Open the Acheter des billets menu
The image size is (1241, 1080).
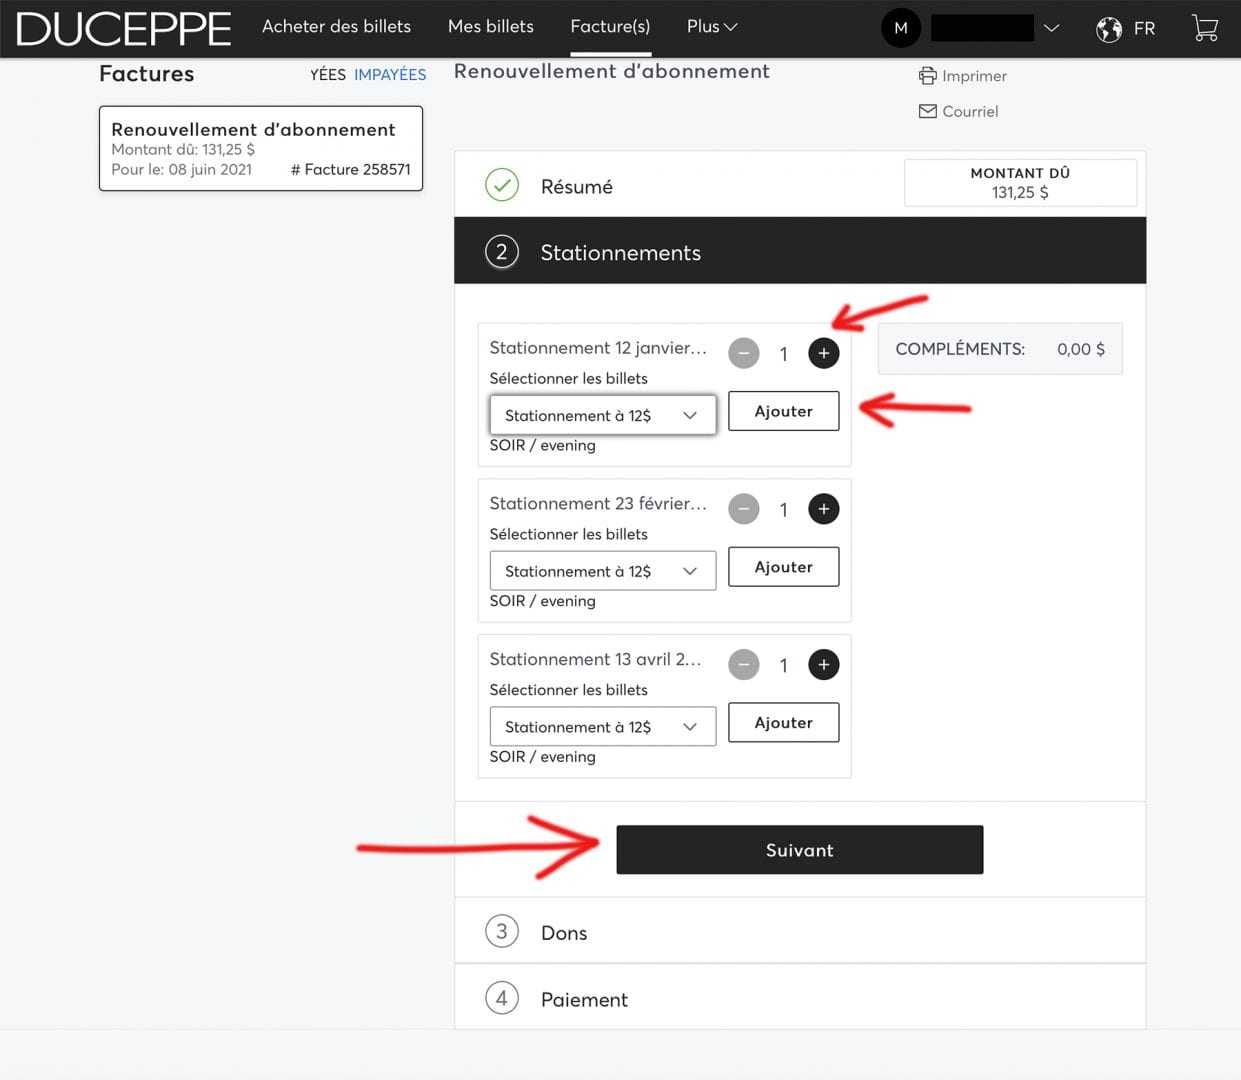336,27
